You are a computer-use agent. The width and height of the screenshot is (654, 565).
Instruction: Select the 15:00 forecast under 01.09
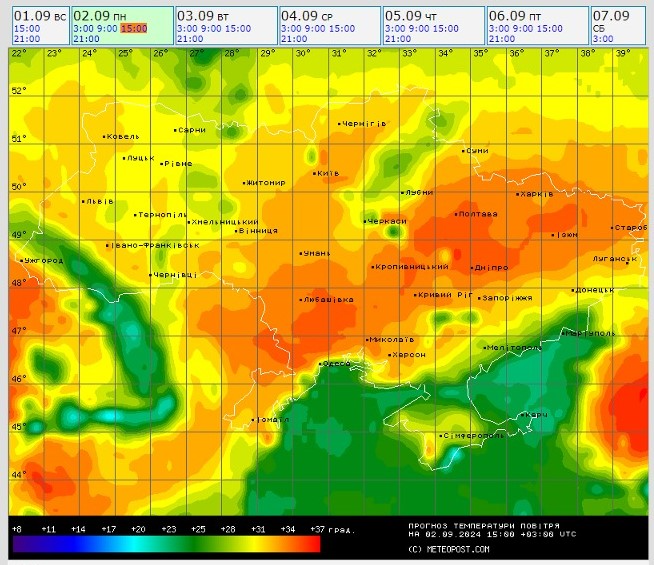pos(27,28)
